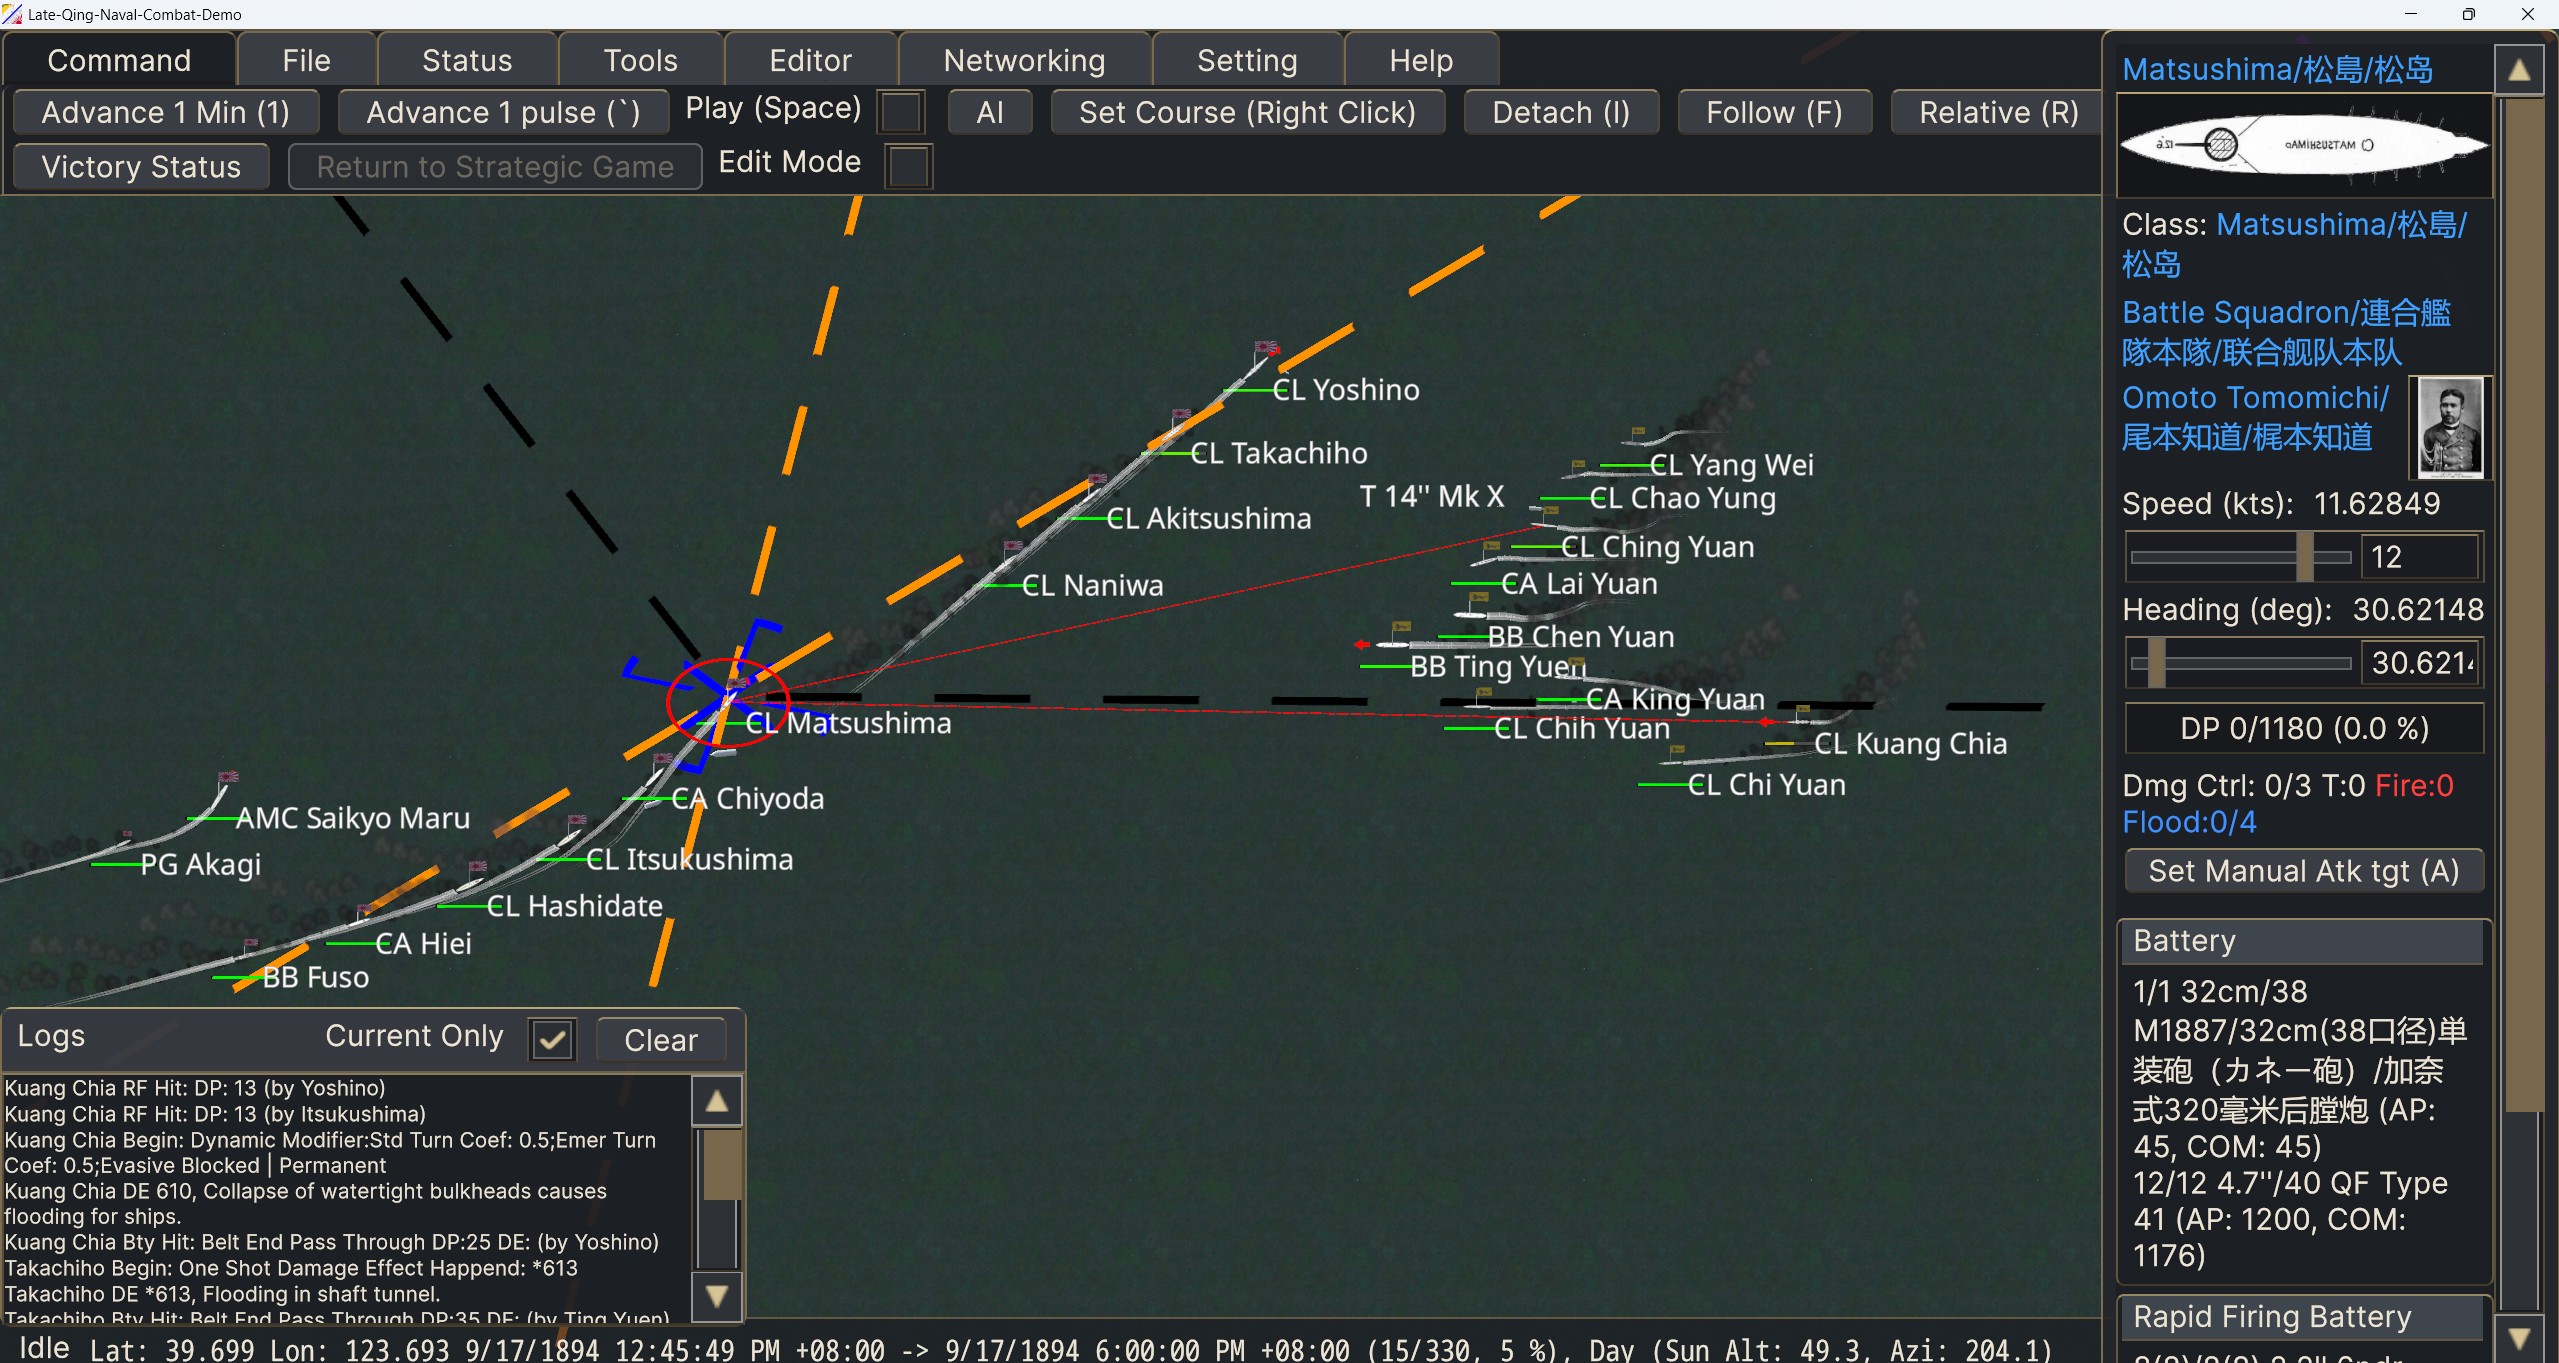This screenshot has width=2559, height=1363.
Task: Click commander Omoto Tomomichi's portrait
Action: click(x=2451, y=428)
